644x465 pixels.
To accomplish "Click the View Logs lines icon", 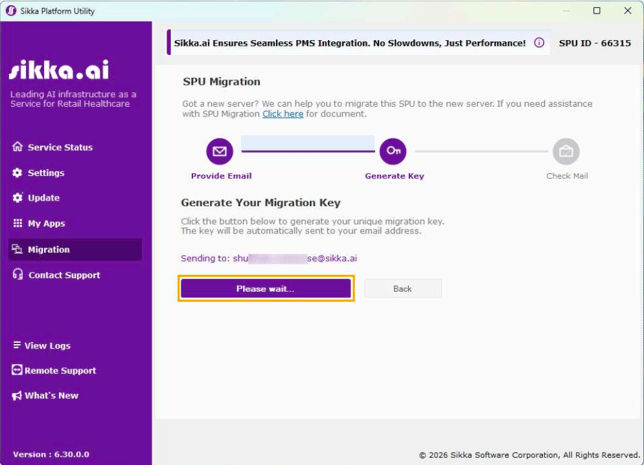I will [x=17, y=345].
